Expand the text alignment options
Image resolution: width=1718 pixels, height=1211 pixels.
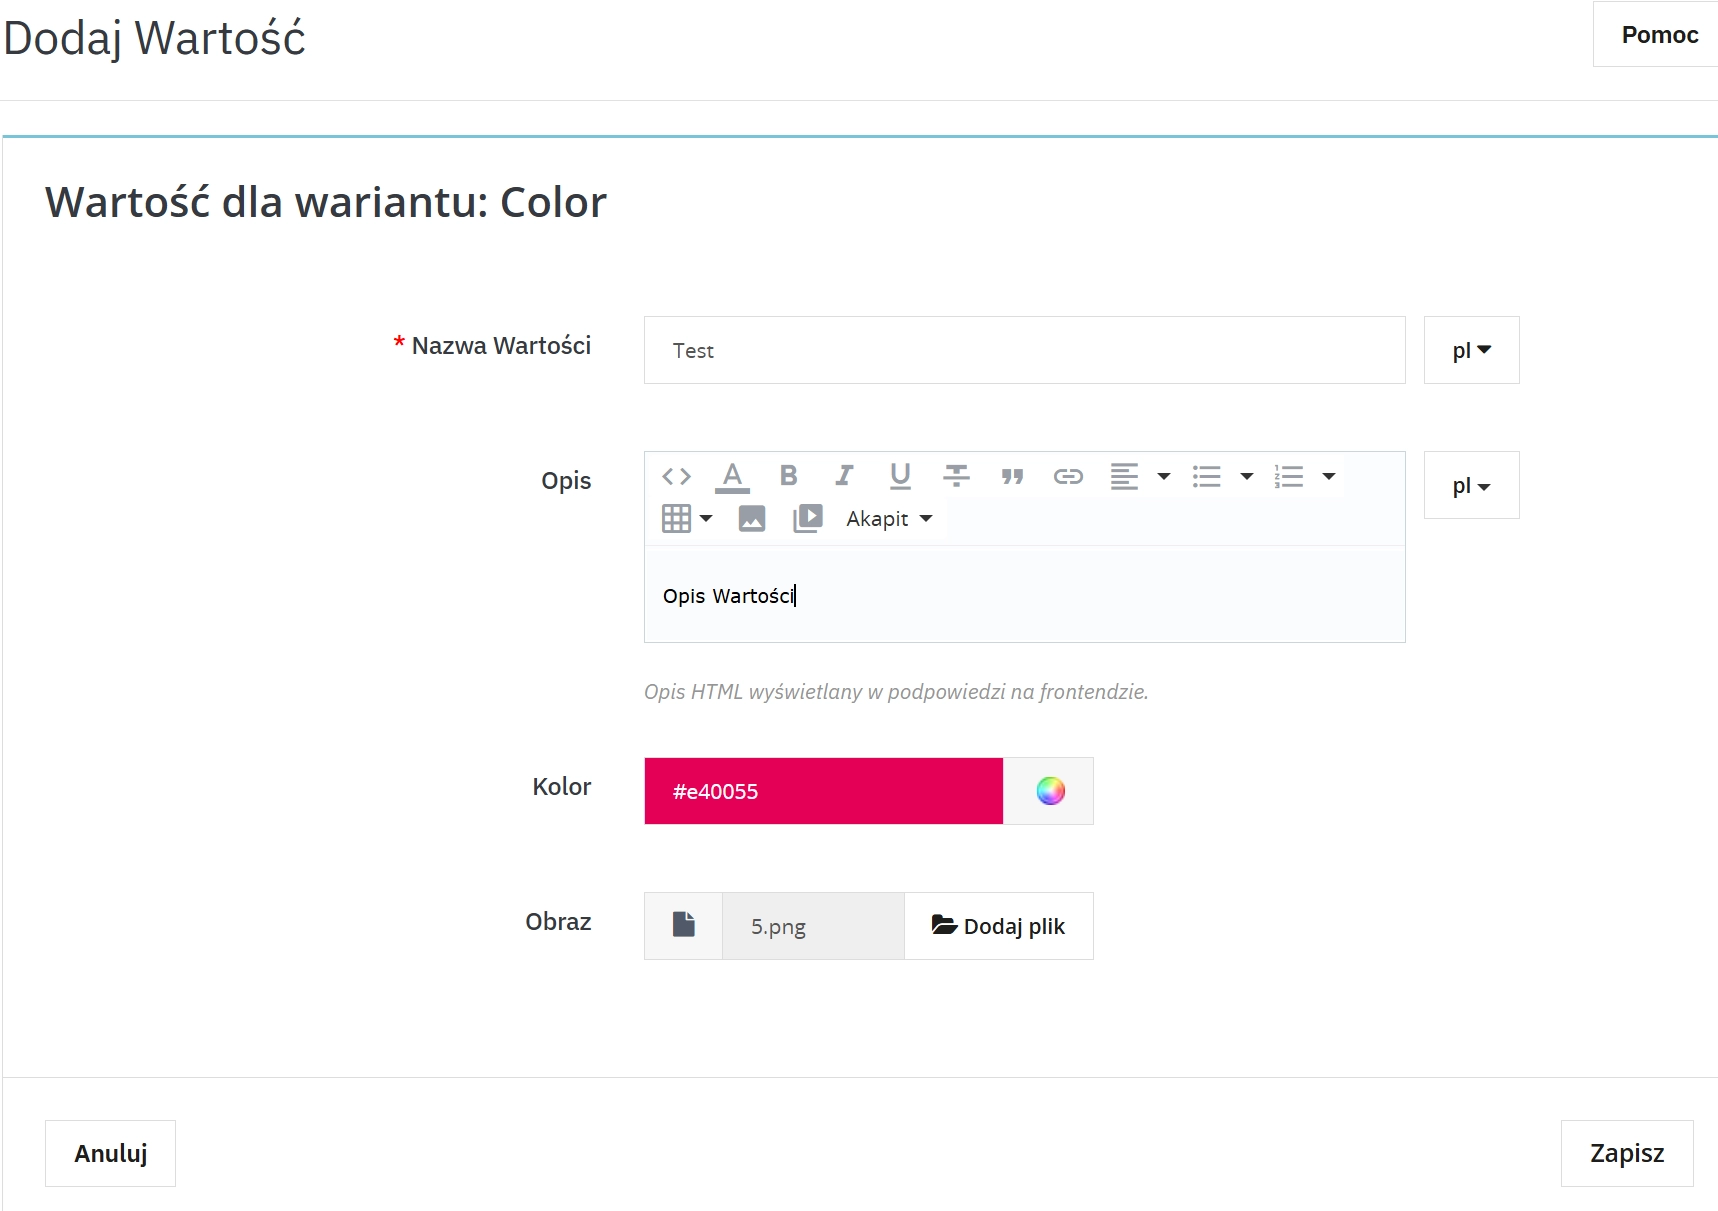tap(1162, 476)
